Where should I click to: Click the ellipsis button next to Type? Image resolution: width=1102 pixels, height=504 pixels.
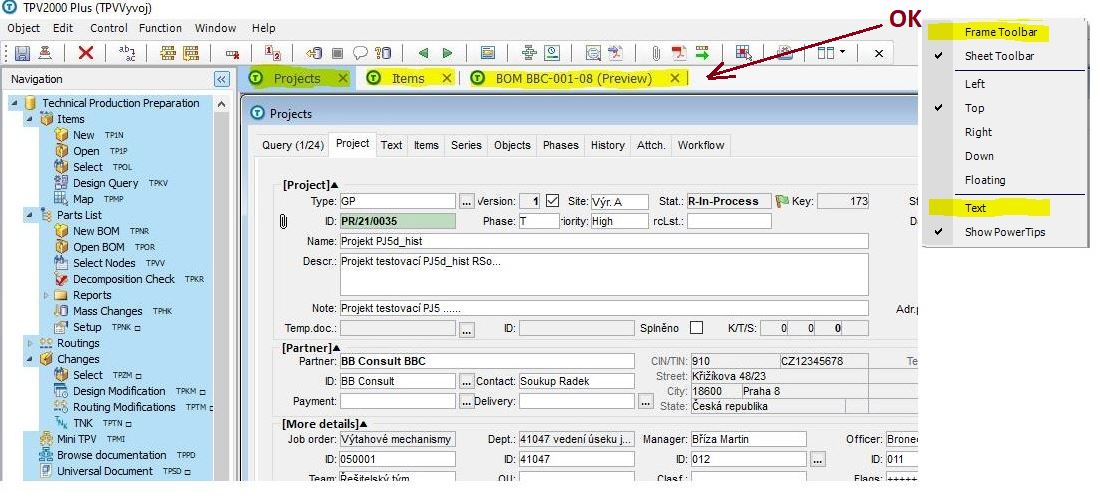467,201
